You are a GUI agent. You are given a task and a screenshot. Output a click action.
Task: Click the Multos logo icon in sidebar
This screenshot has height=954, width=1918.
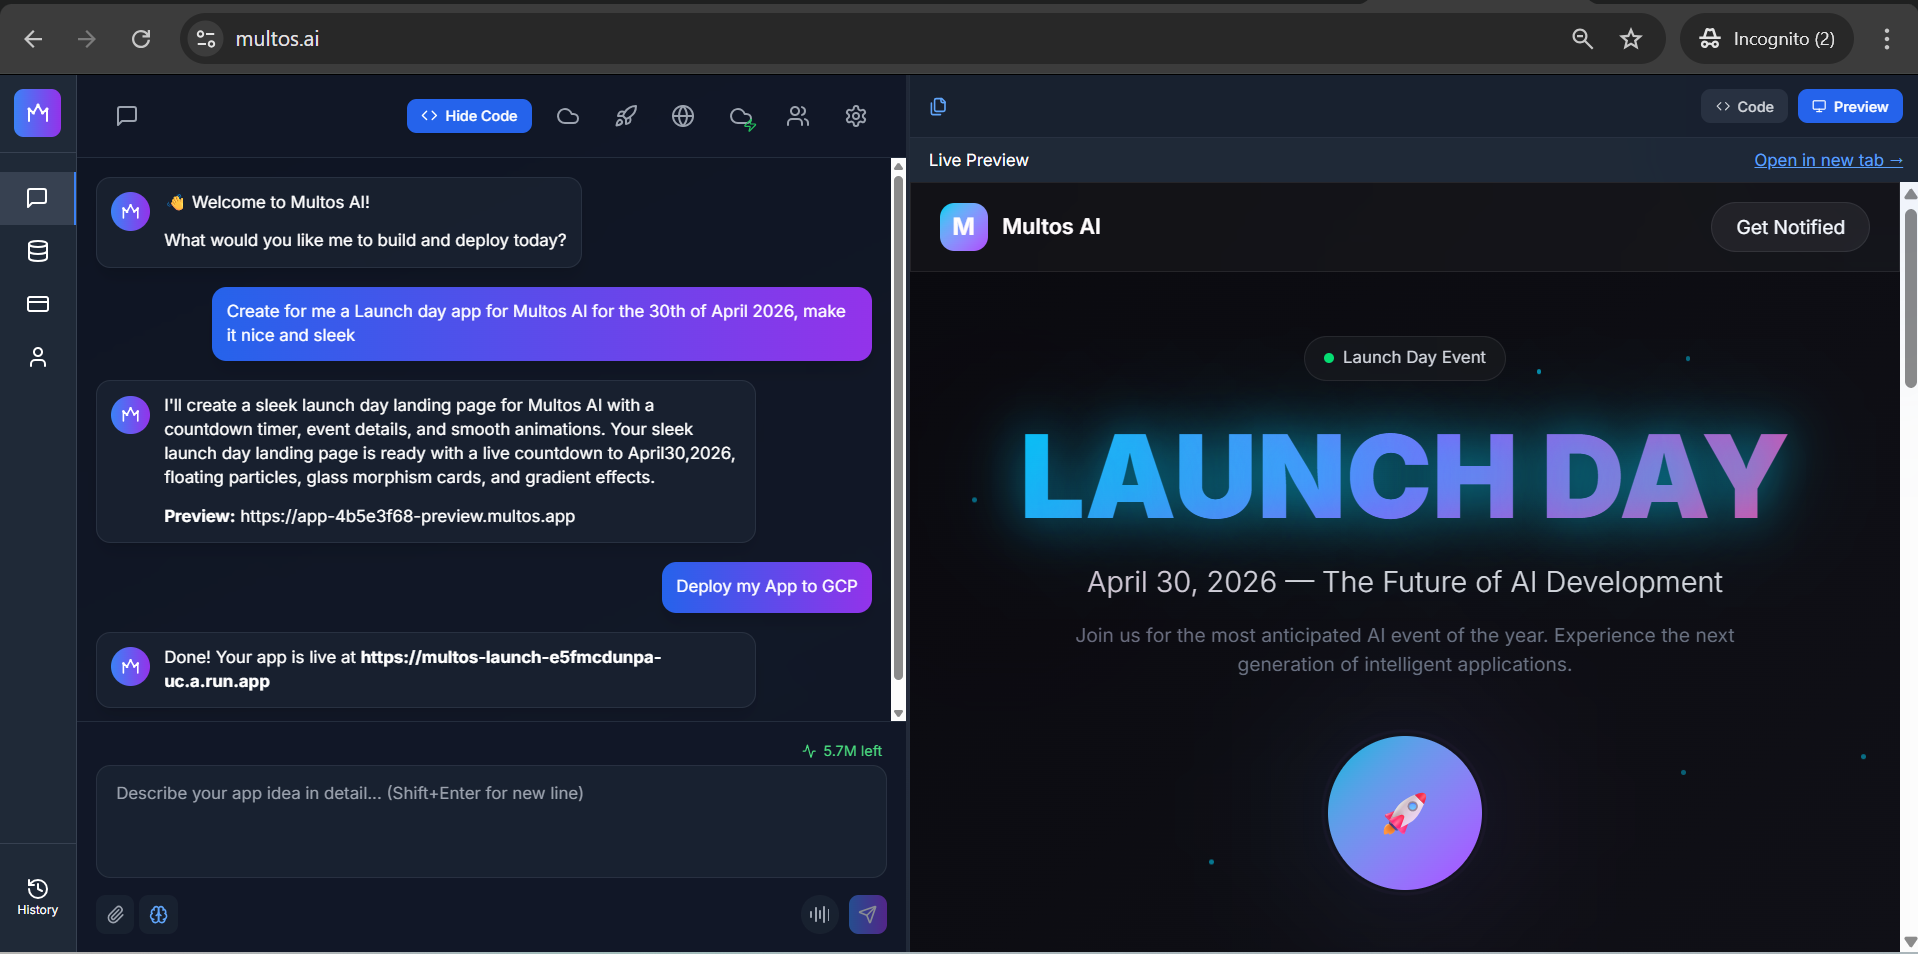(37, 113)
